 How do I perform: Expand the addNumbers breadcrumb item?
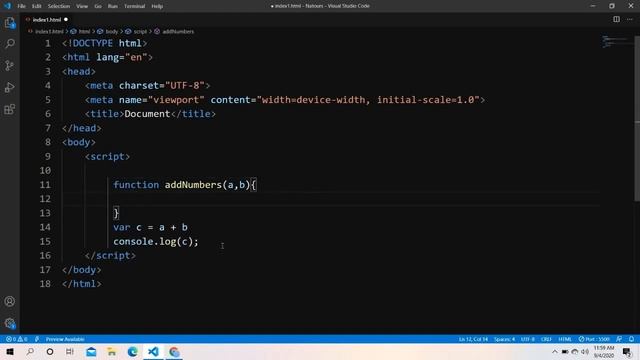[x=178, y=31]
